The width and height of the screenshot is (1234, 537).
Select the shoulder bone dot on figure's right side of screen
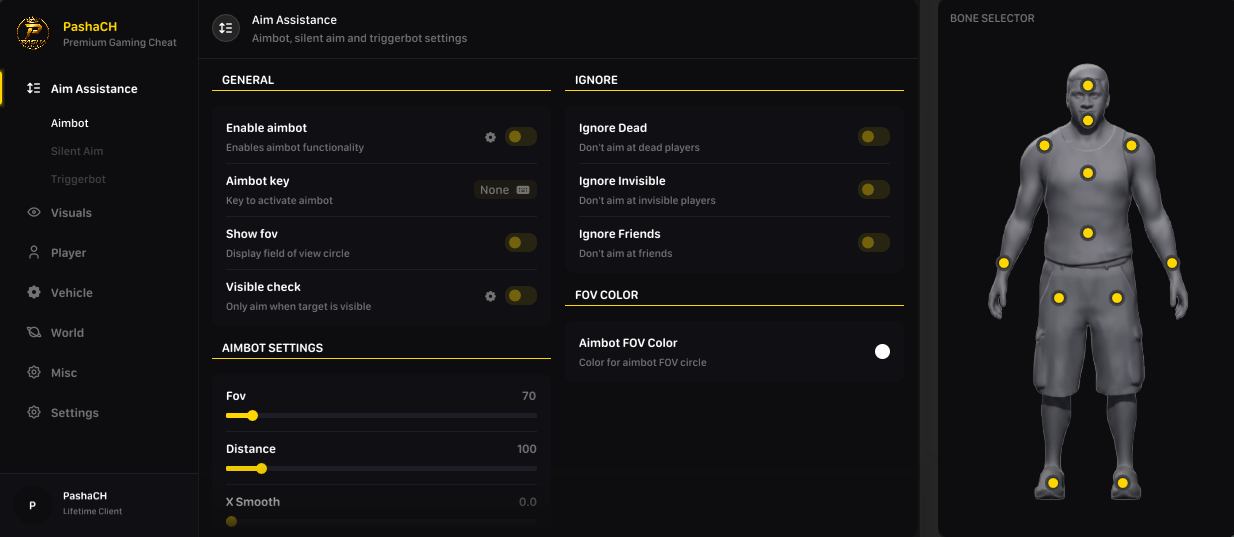coord(1131,146)
